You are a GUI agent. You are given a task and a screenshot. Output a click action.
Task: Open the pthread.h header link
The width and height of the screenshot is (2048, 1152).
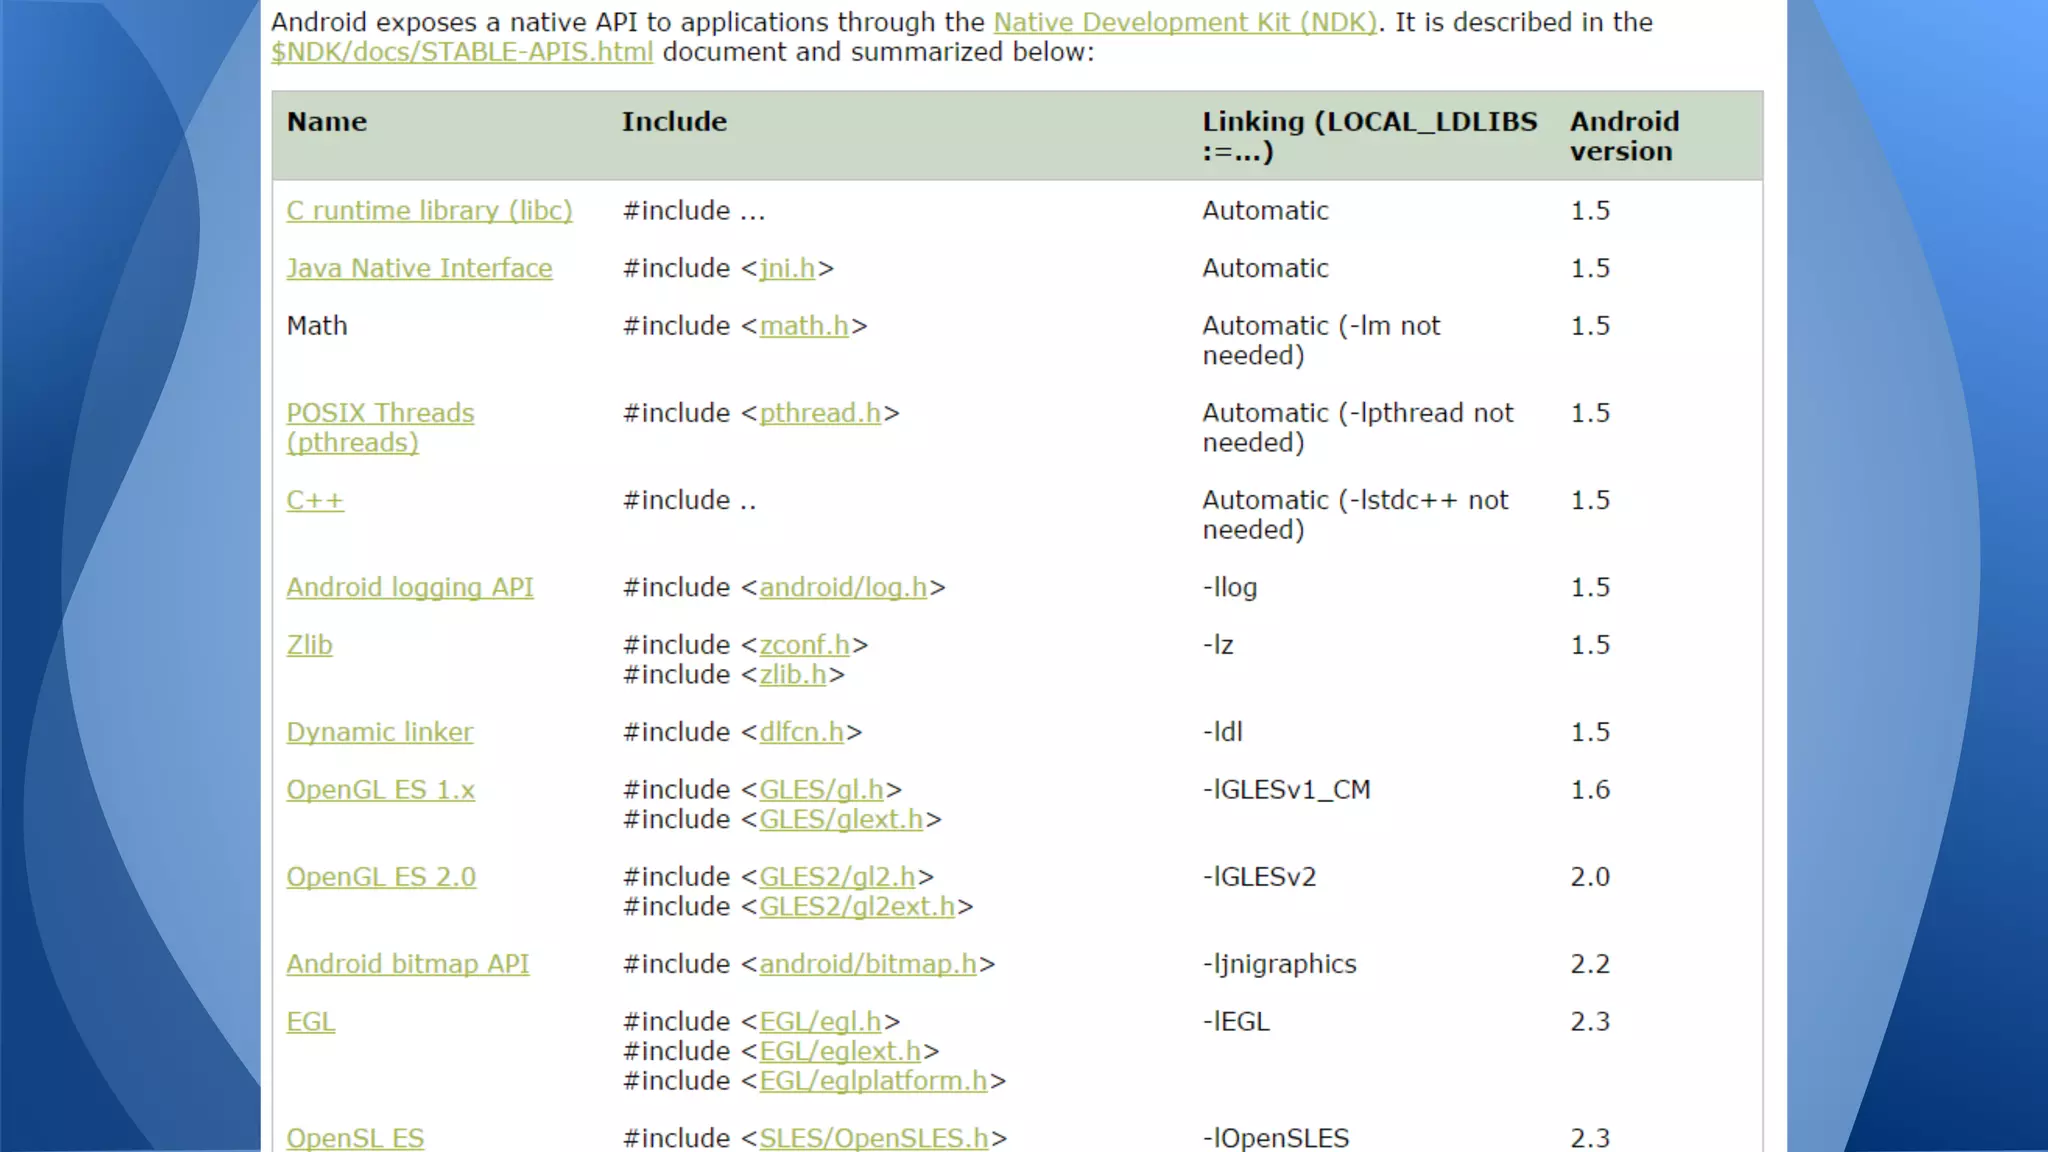click(x=820, y=413)
